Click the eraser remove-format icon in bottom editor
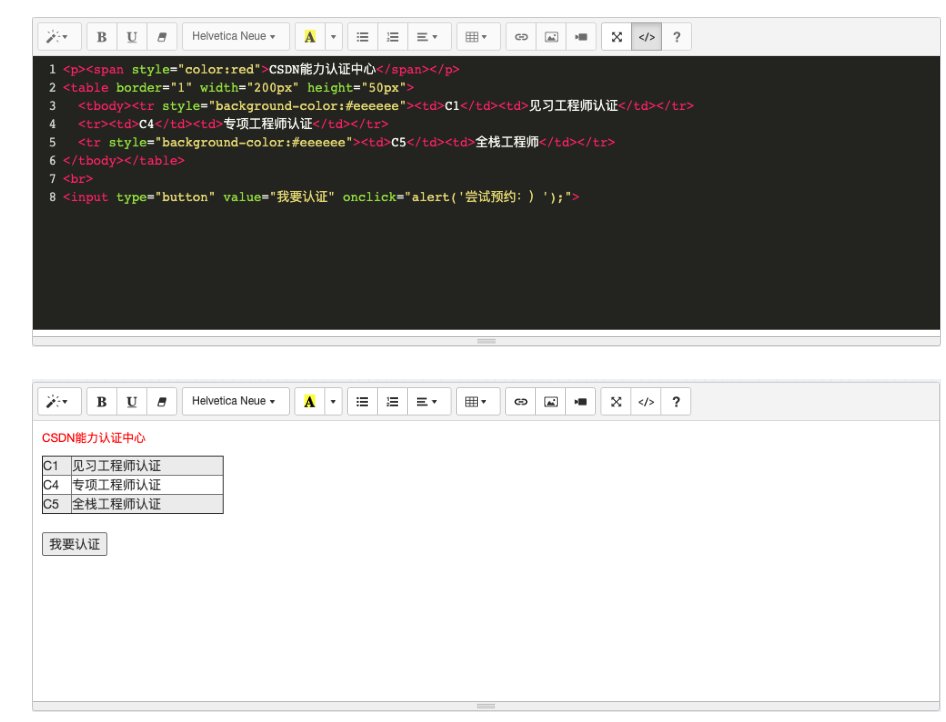Image resolution: width=946 pixels, height=722 pixels. click(162, 402)
